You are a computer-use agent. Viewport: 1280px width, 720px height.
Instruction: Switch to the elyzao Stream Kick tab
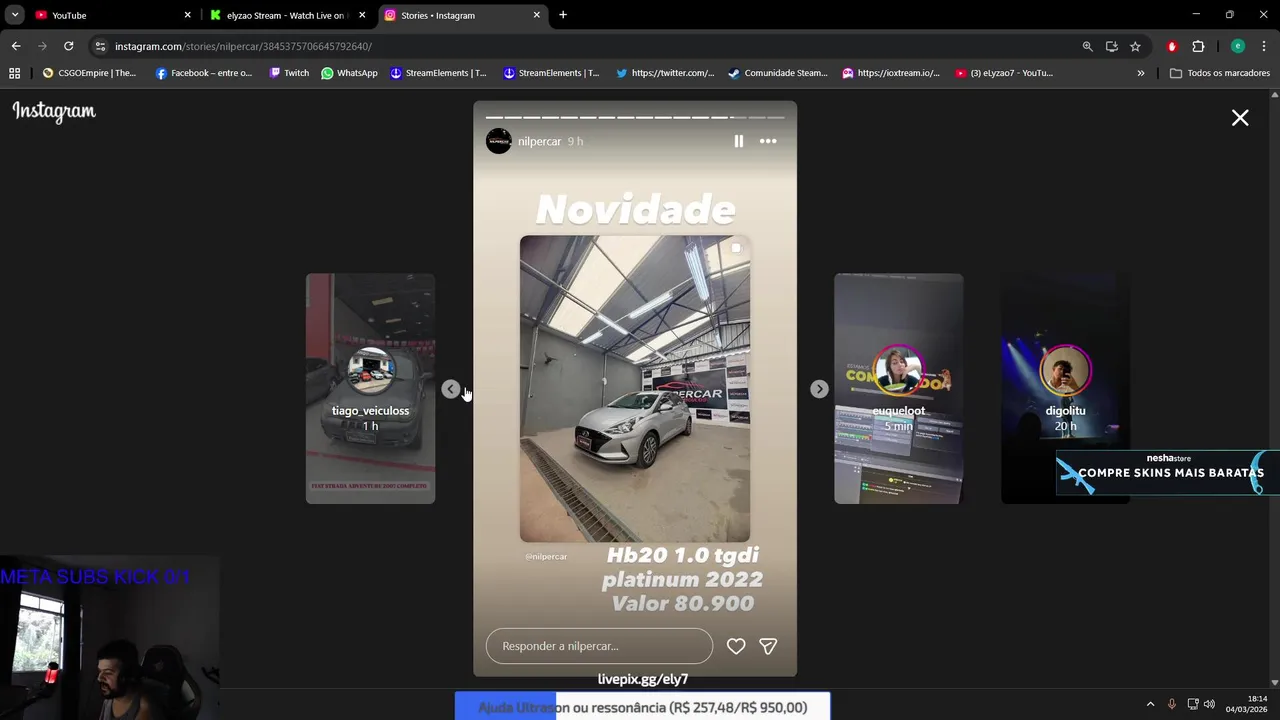[x=286, y=15]
